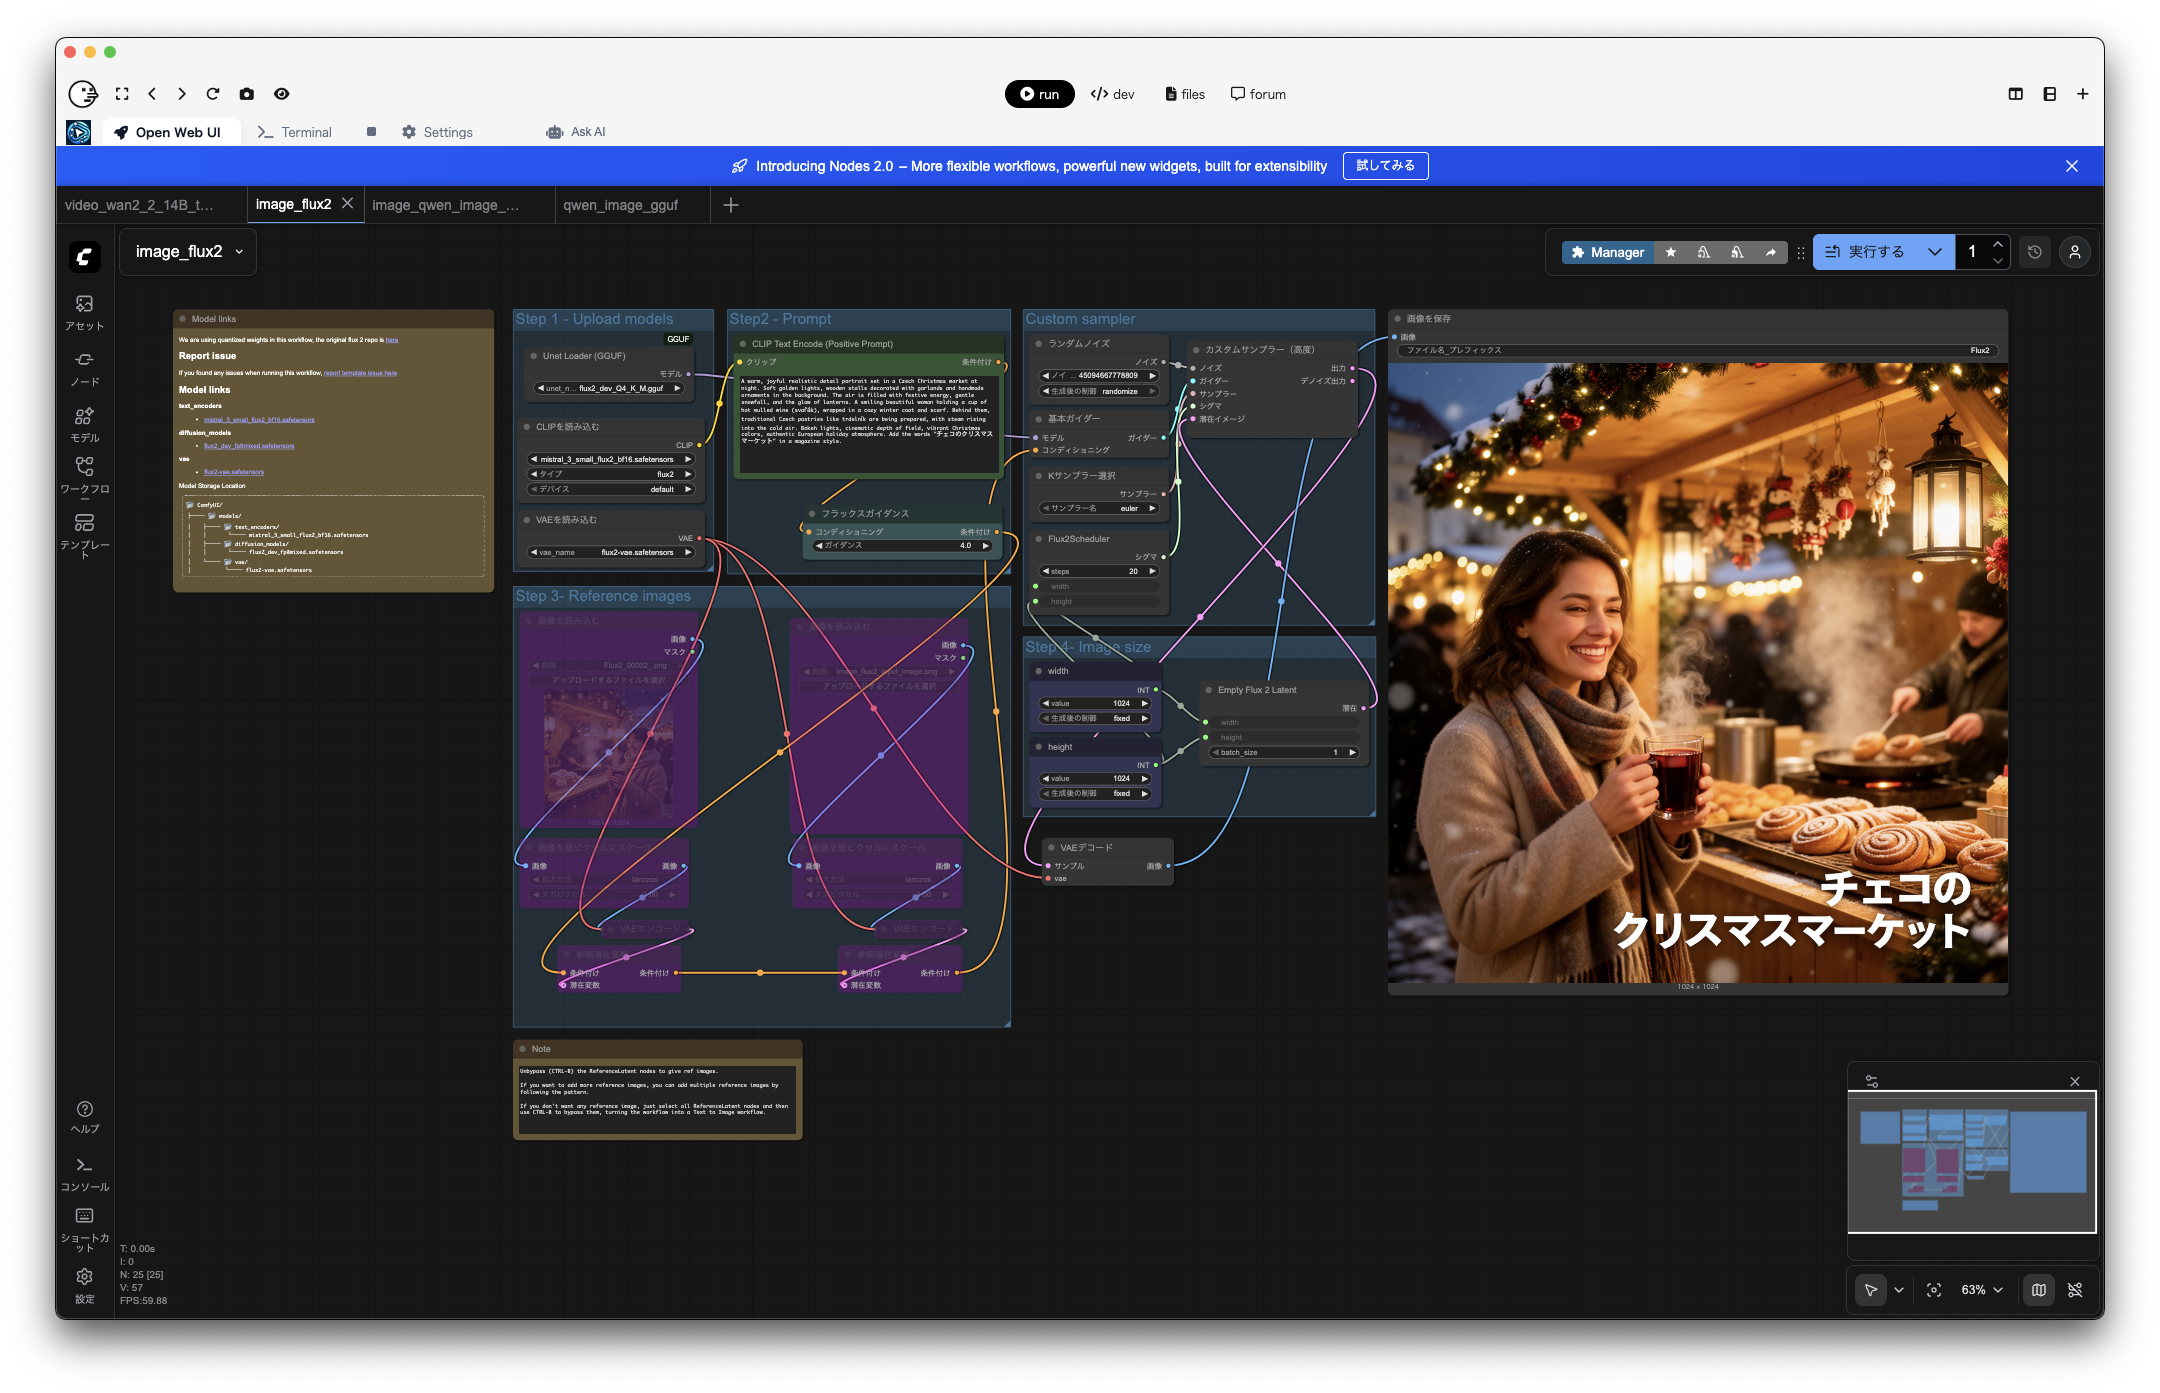Open the image_flux2 workflow name dropdown
The width and height of the screenshot is (2160, 1393).
(x=238, y=252)
